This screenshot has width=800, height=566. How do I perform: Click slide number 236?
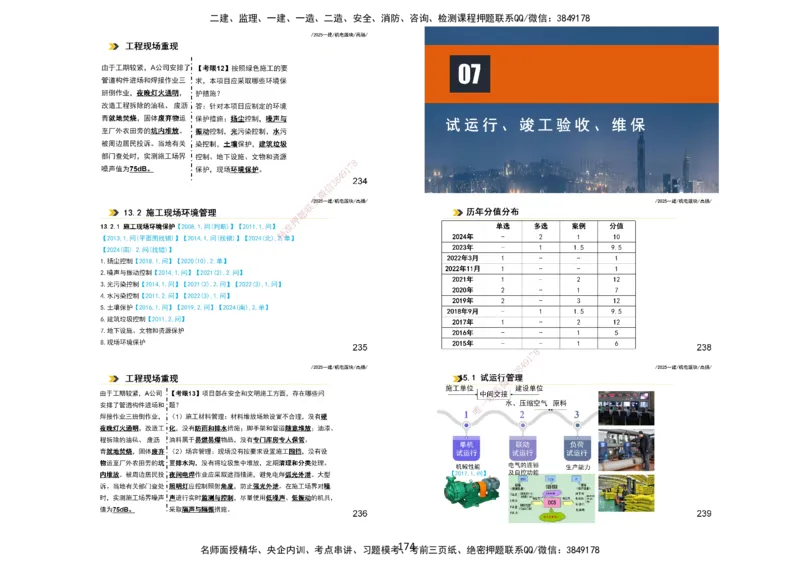coord(360,514)
